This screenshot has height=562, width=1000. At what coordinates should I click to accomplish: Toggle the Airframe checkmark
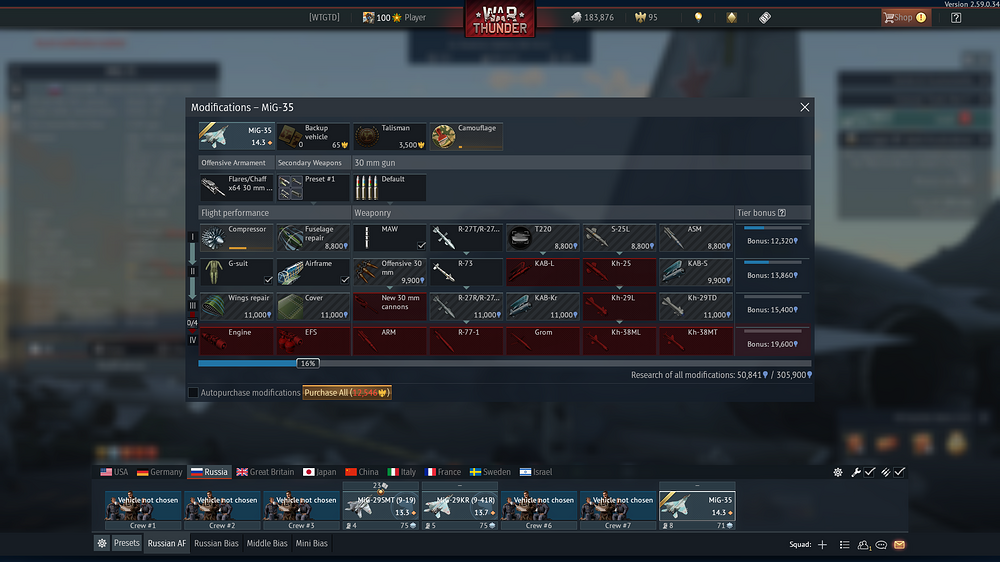click(x=344, y=280)
